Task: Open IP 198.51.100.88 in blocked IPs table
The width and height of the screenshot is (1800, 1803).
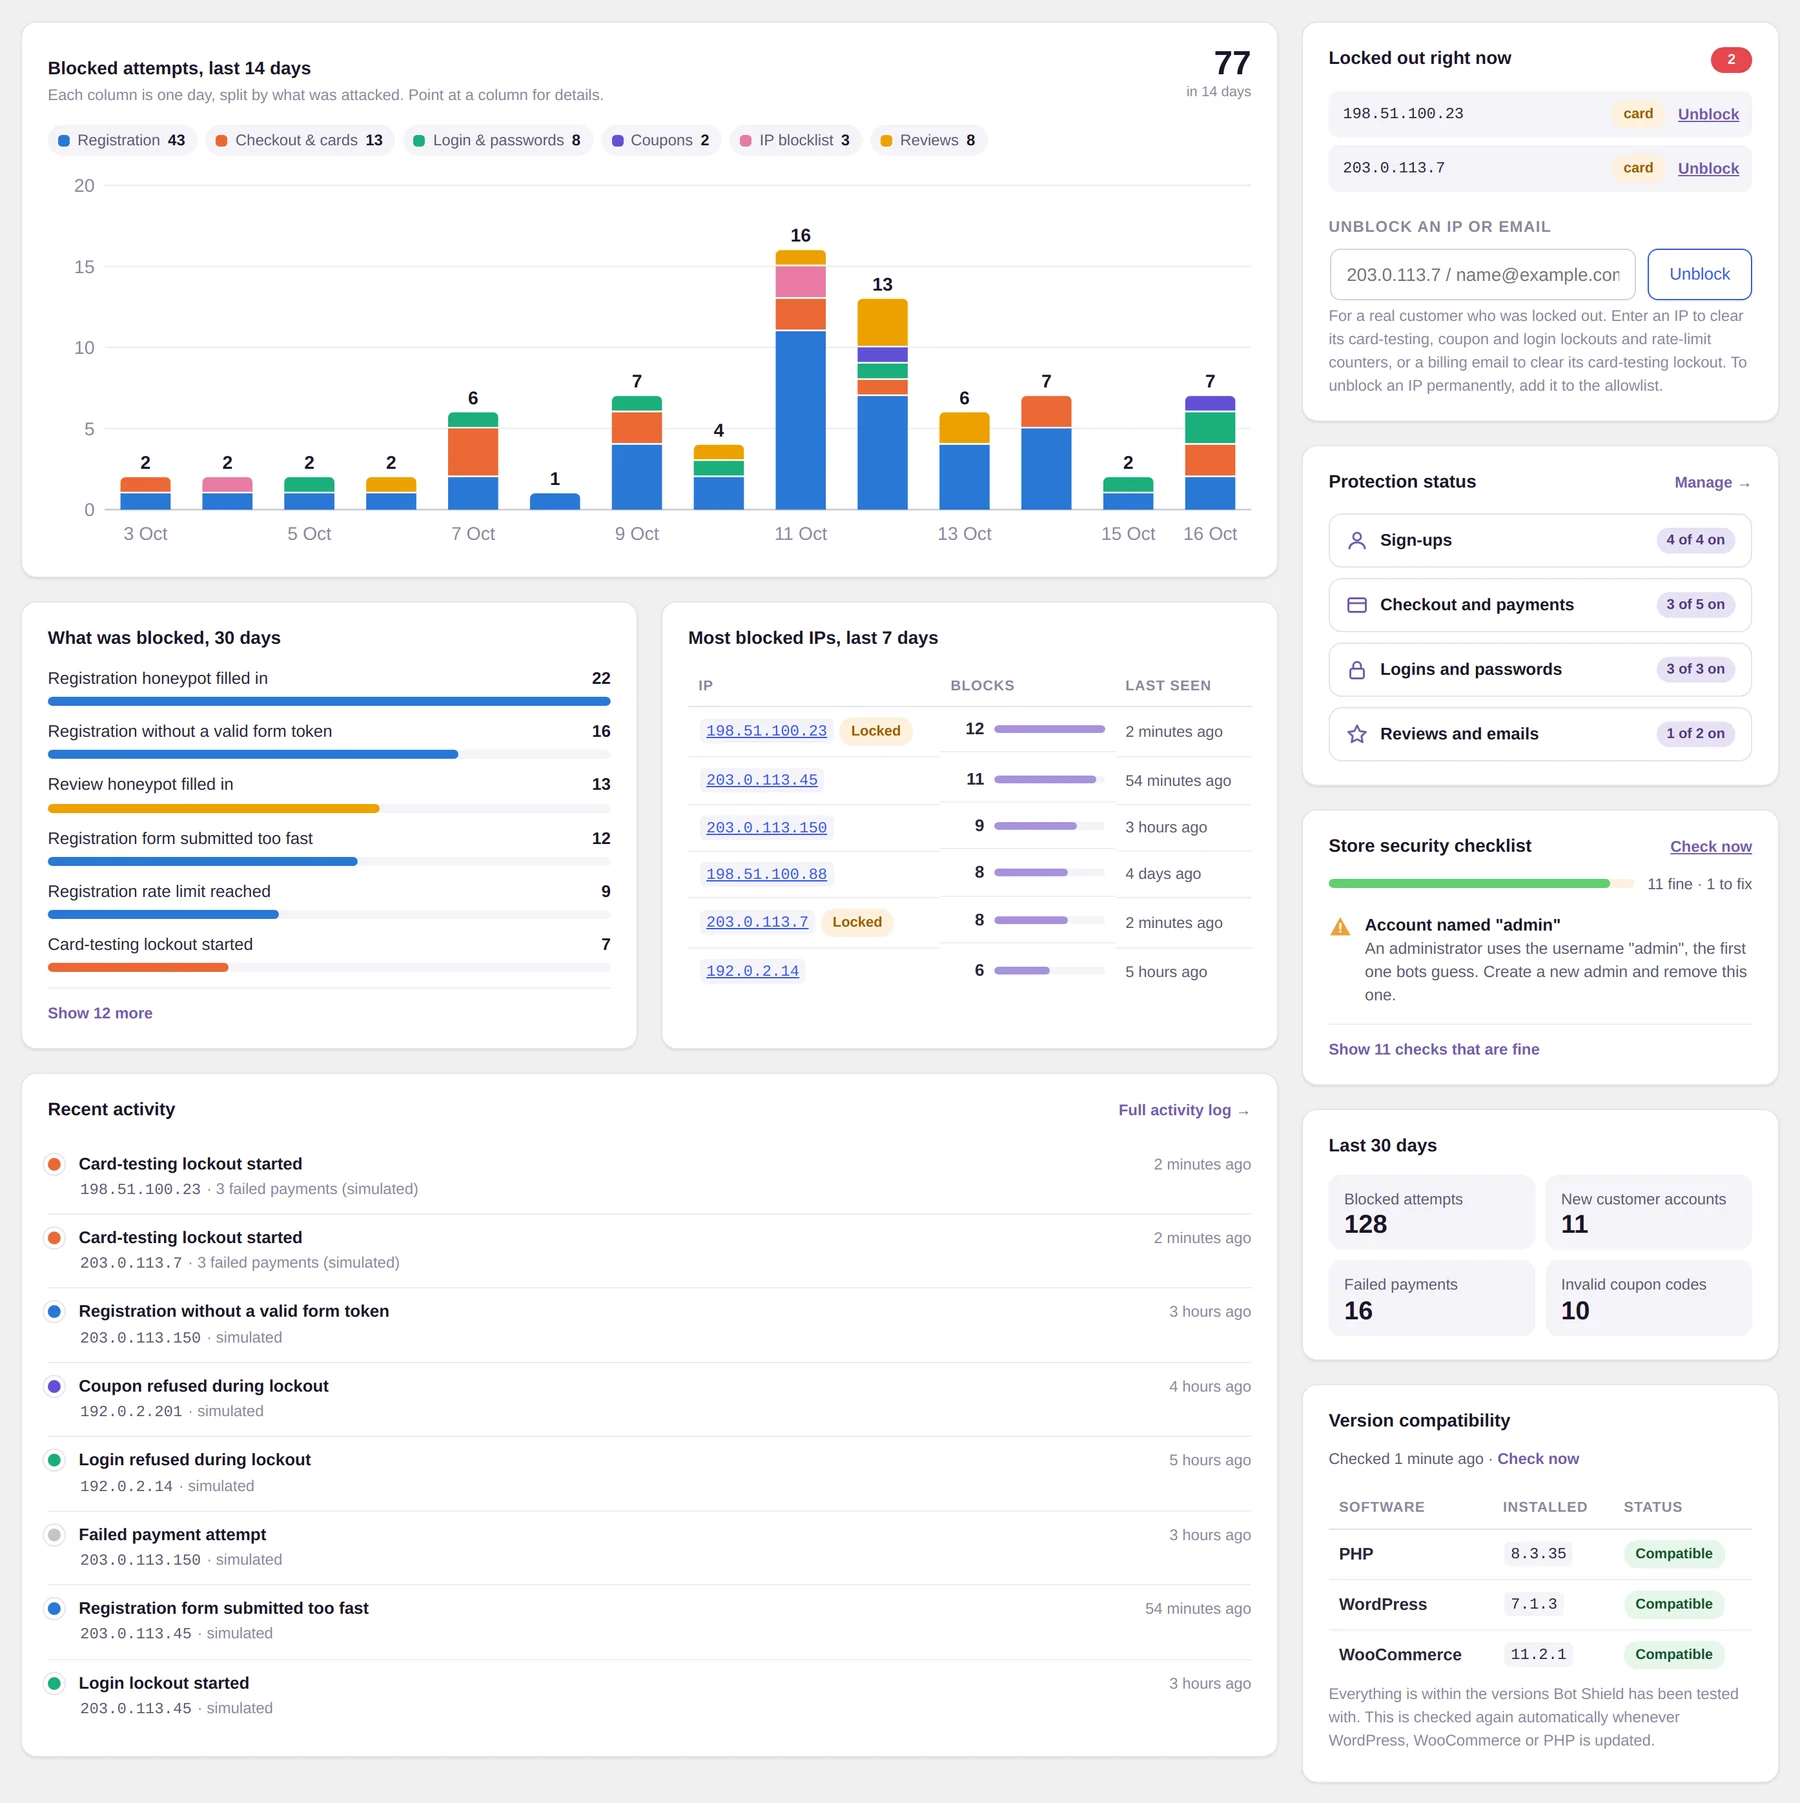Action: point(766,874)
